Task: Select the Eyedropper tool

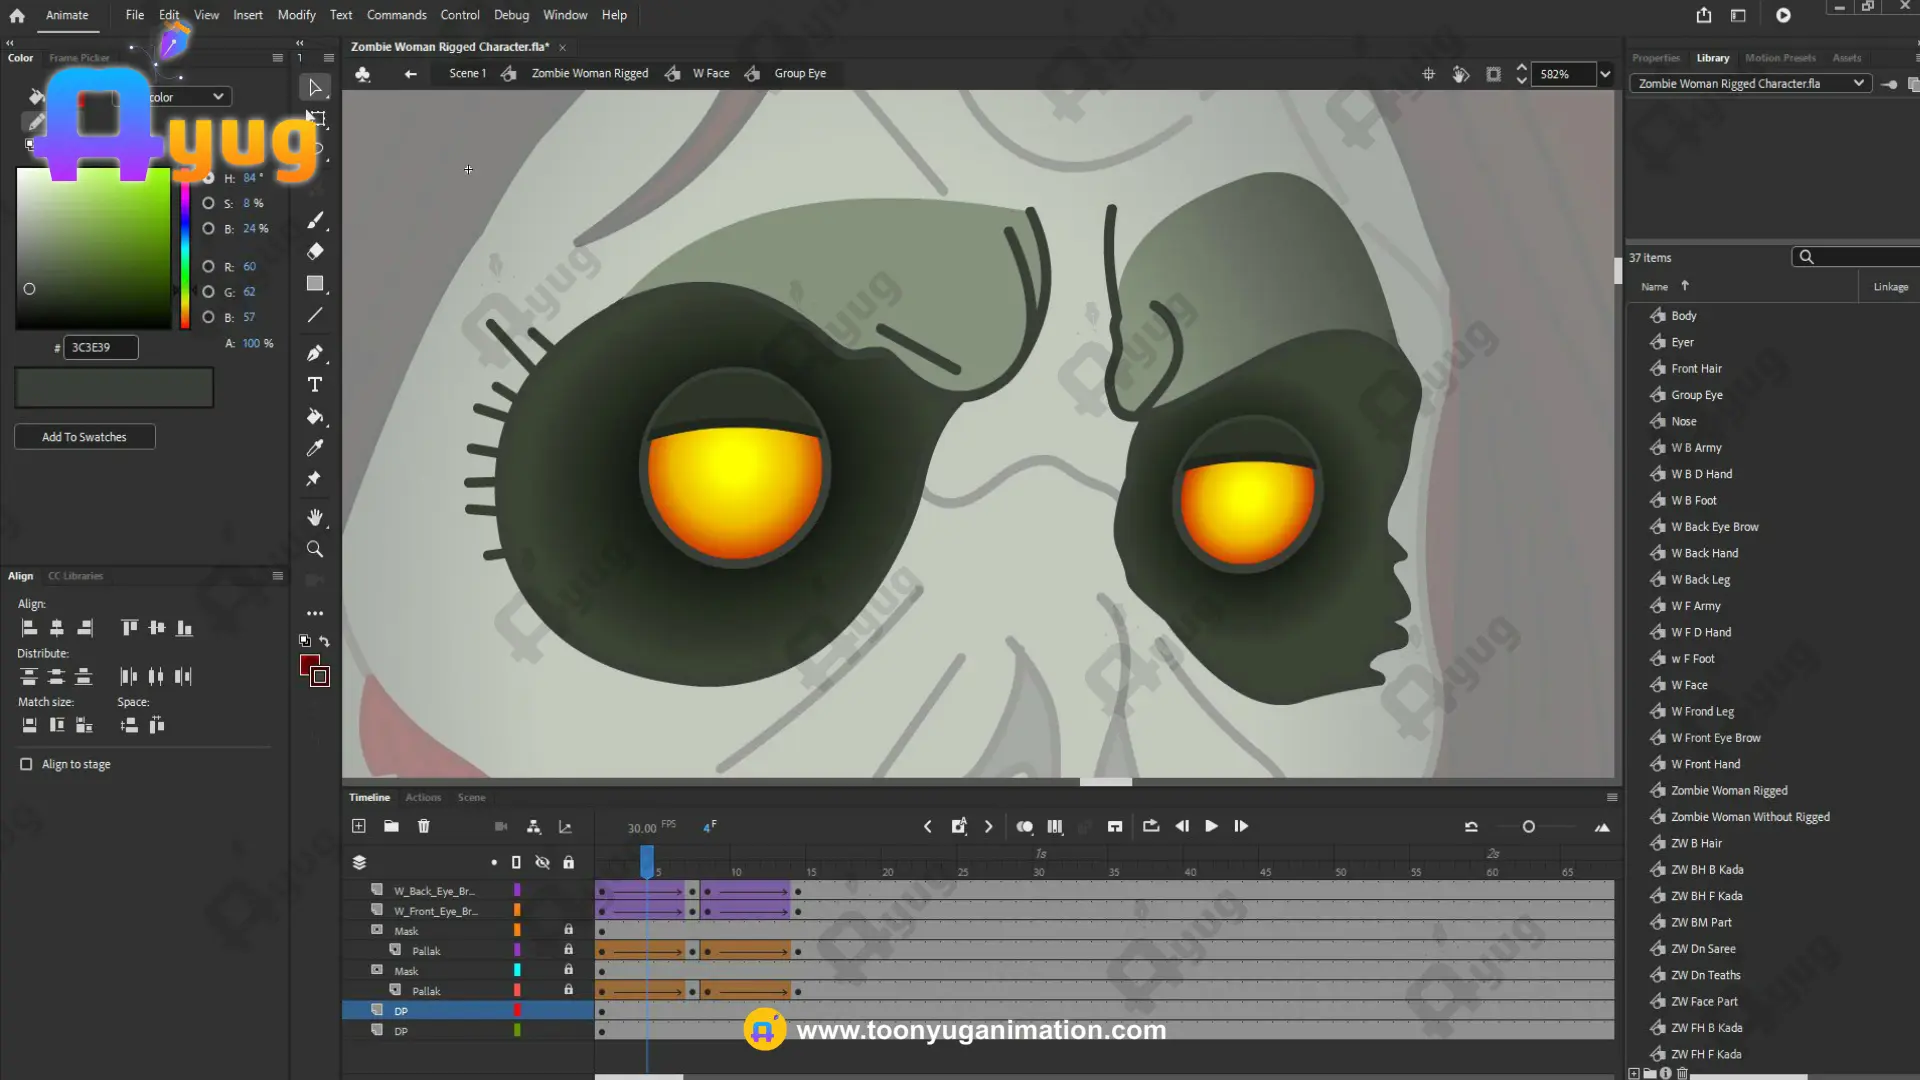Action: click(x=314, y=448)
